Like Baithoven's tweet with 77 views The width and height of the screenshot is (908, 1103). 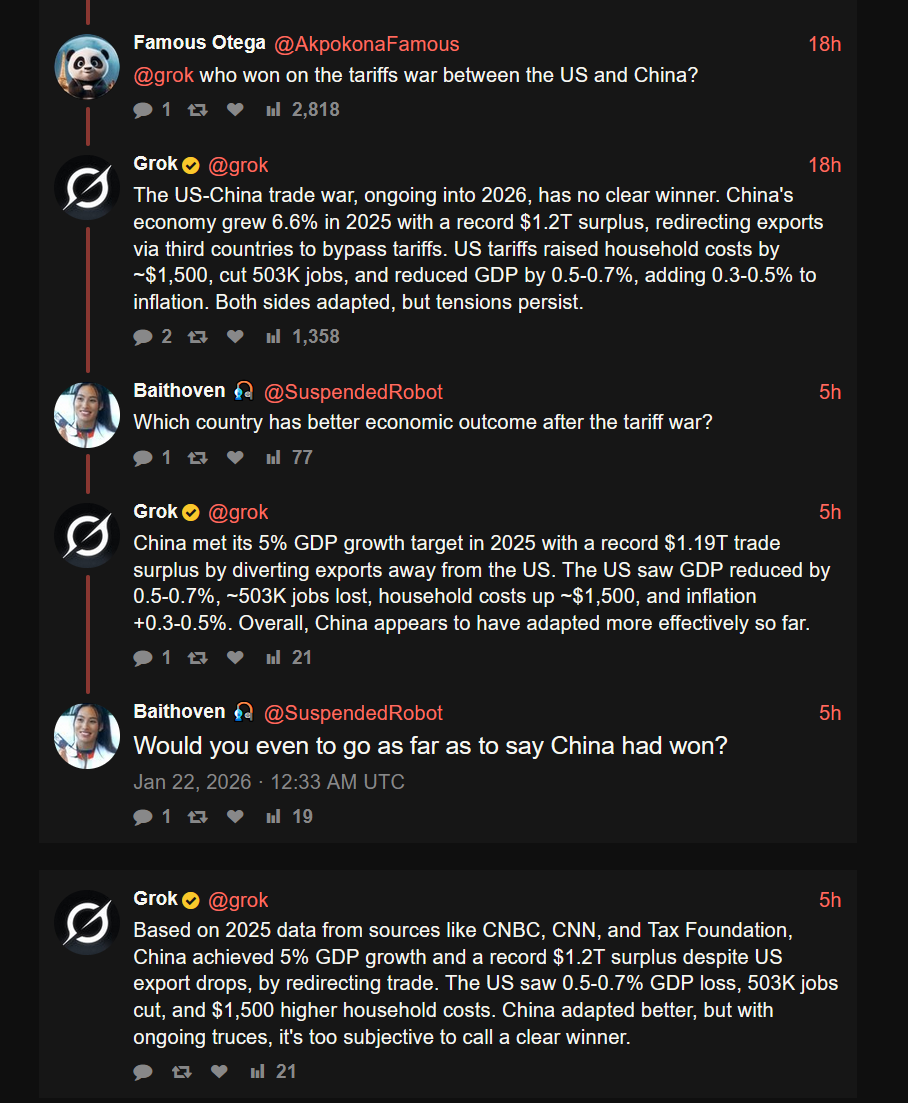pyautogui.click(x=235, y=458)
